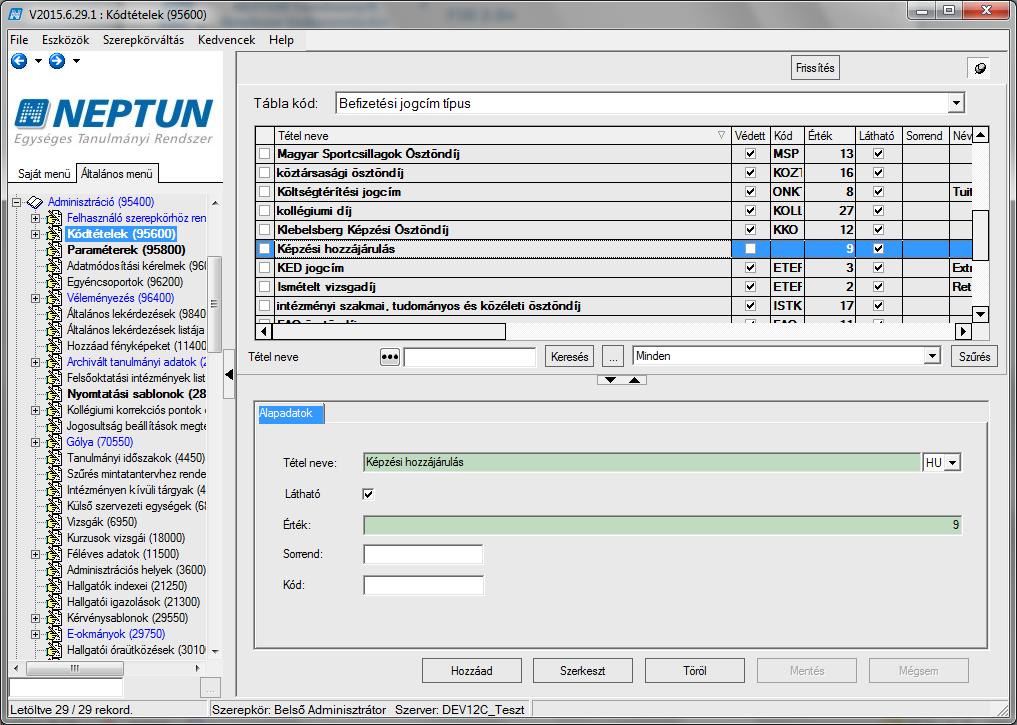Click the table vertical scrollbar thumb
Screen dimensions: 1017x725
click(x=980, y=235)
